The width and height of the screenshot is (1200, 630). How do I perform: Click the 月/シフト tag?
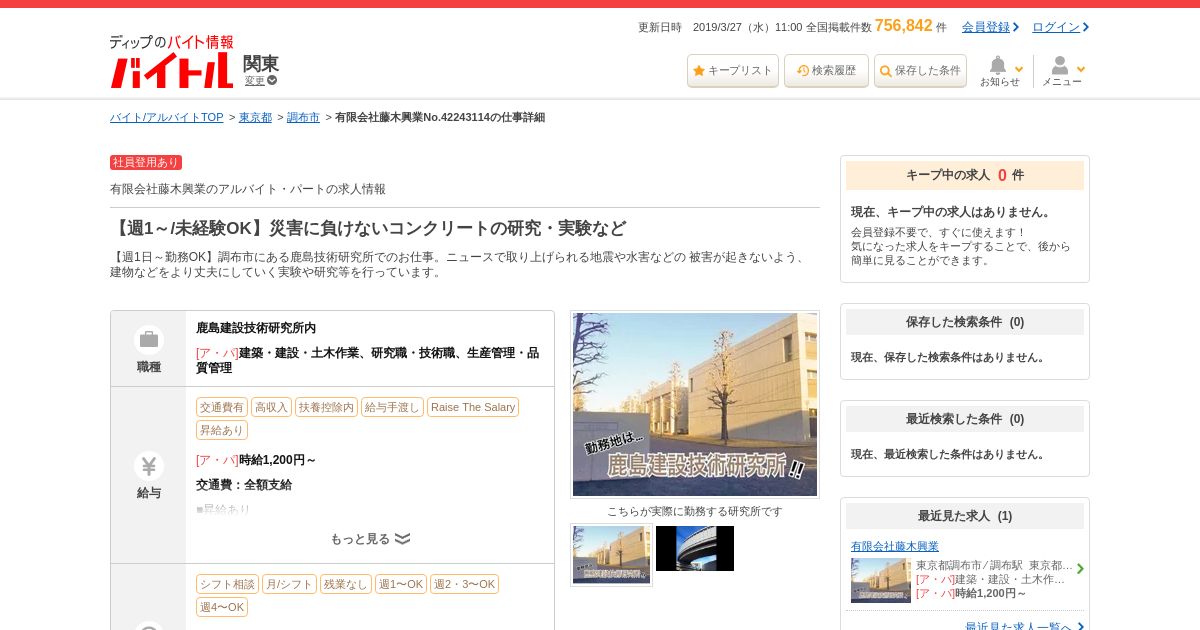click(x=290, y=584)
